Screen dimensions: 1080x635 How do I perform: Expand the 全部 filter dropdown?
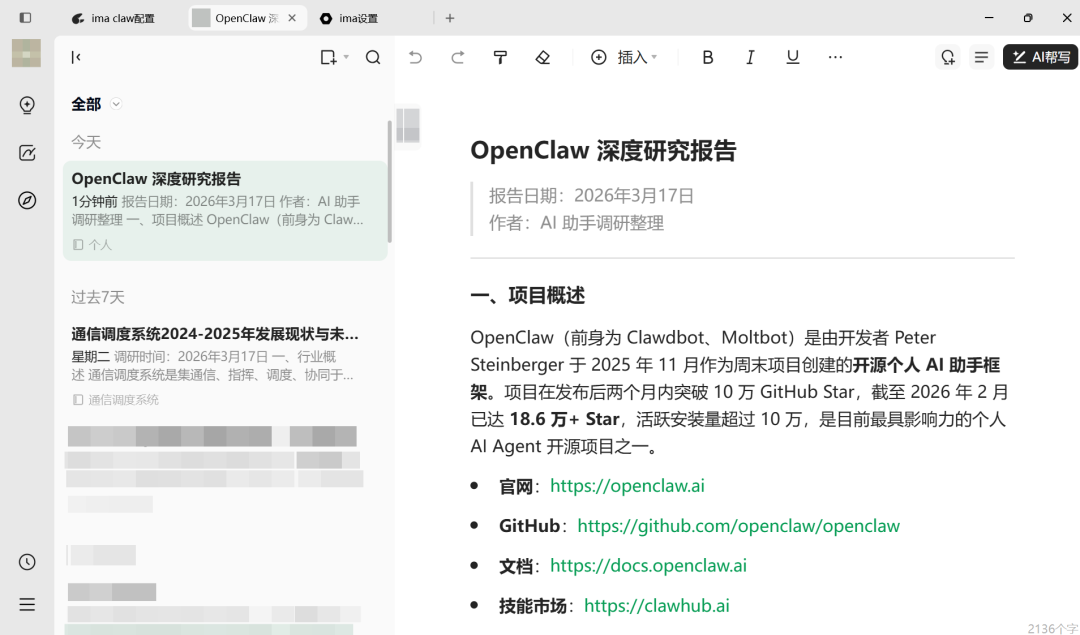click(116, 104)
